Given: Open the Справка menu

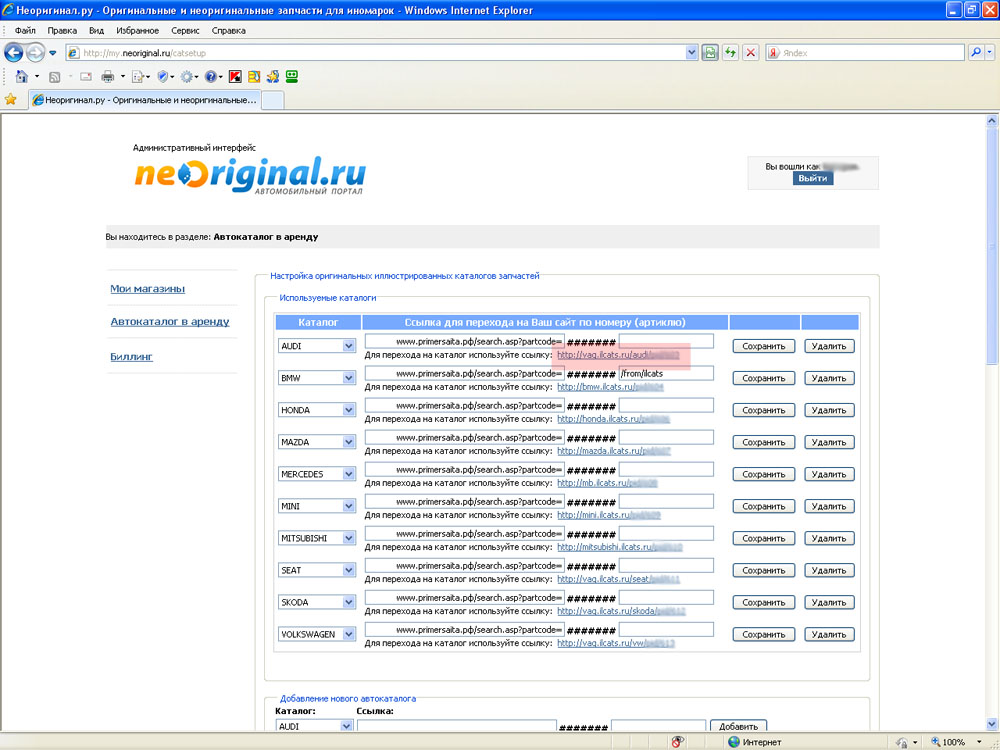Looking at the screenshot, I should coord(228,31).
